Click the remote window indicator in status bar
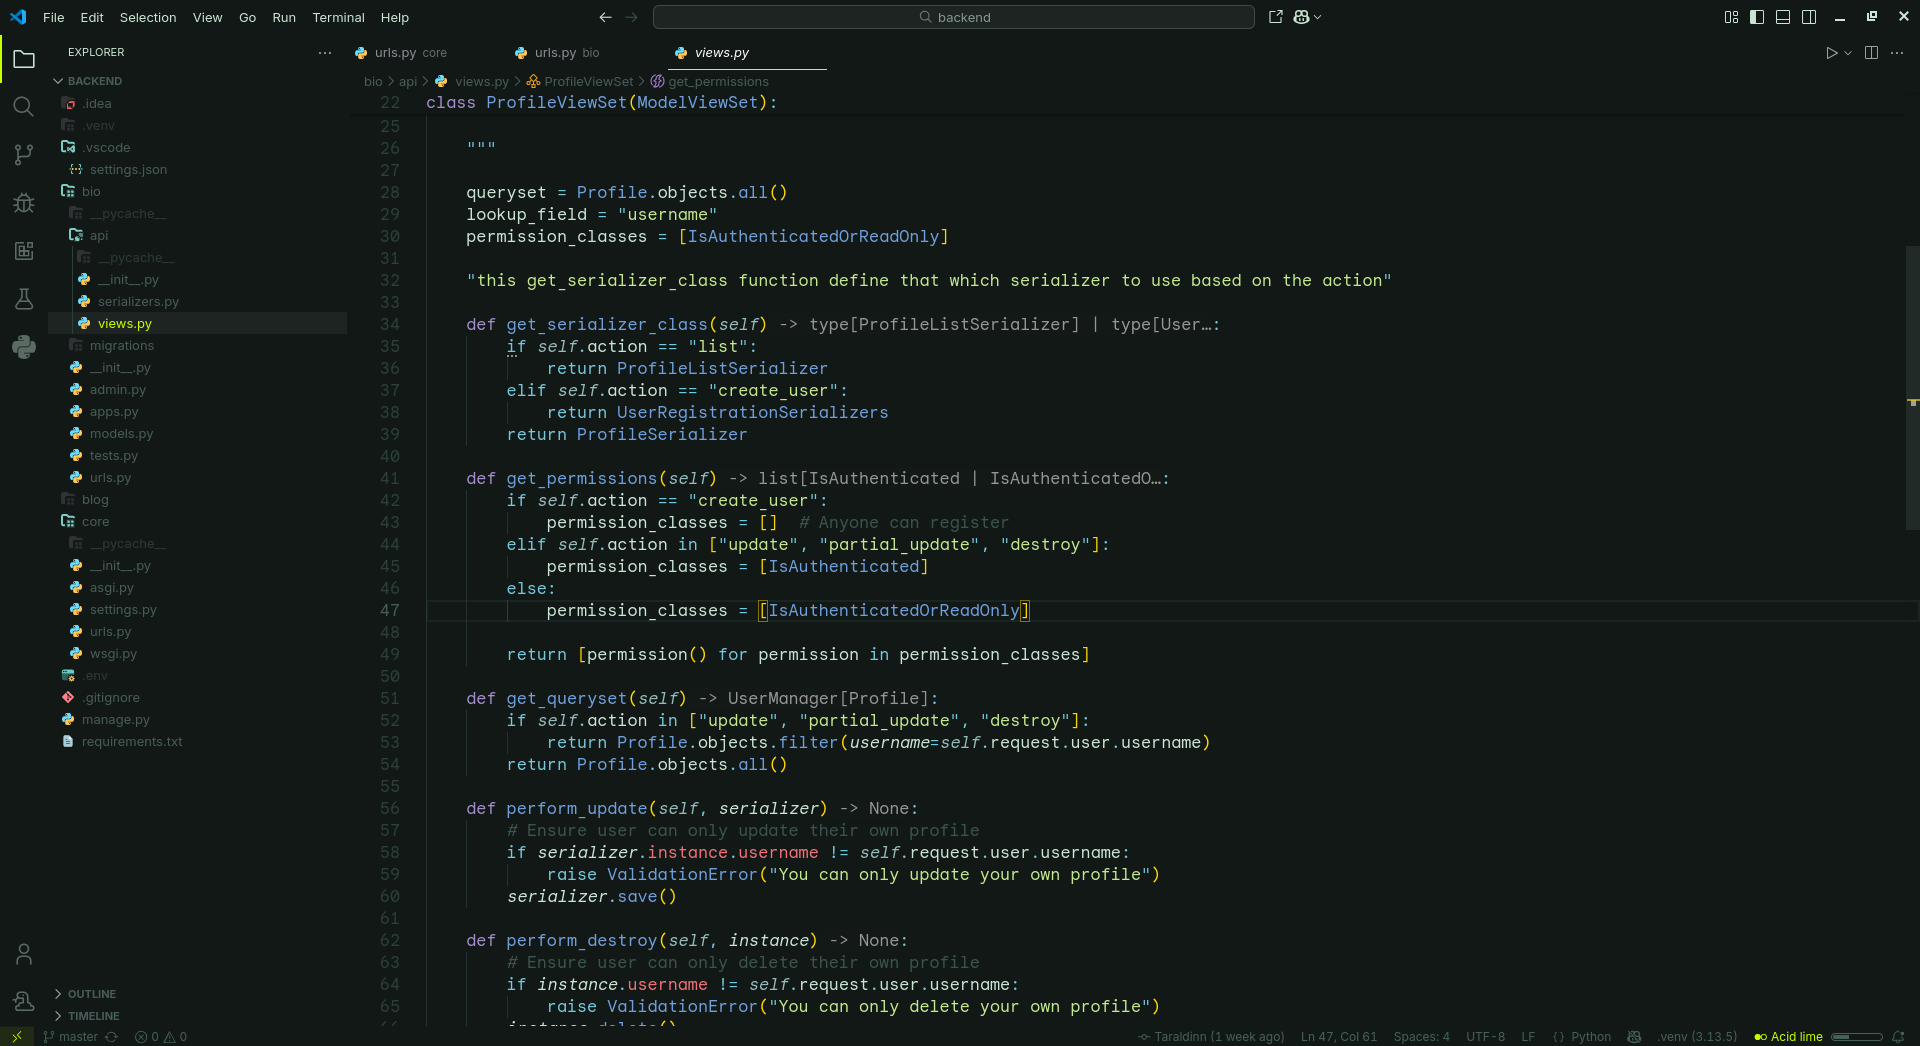The image size is (1920, 1046). [x=16, y=1036]
